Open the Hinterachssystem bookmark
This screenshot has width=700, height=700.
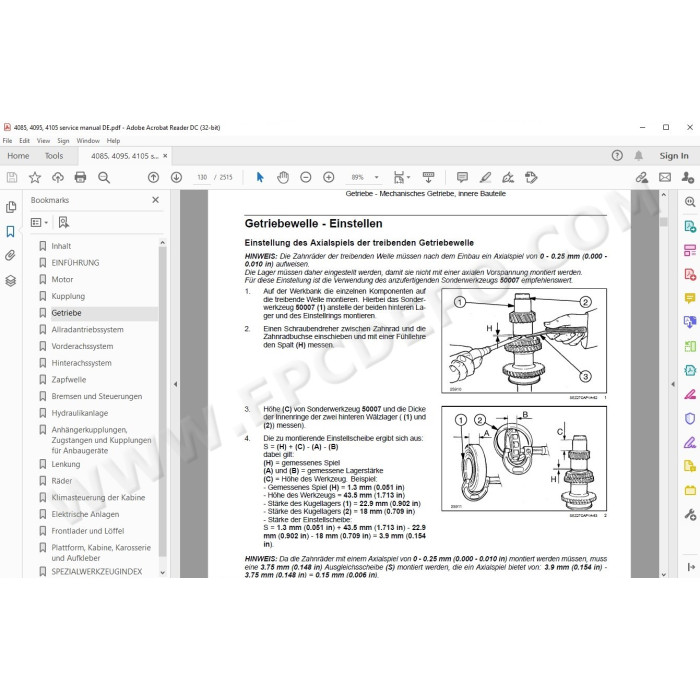click(81, 363)
